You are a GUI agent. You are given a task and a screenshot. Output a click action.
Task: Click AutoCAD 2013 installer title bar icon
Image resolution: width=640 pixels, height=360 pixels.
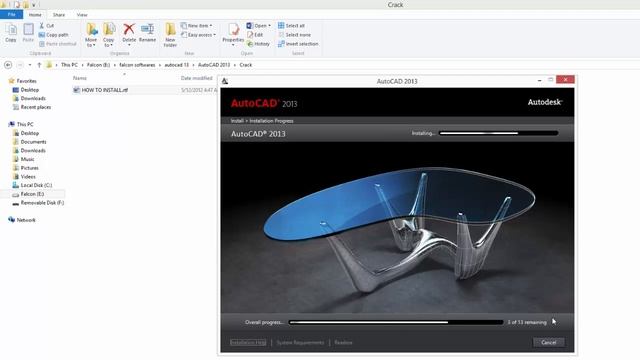tap(225, 81)
